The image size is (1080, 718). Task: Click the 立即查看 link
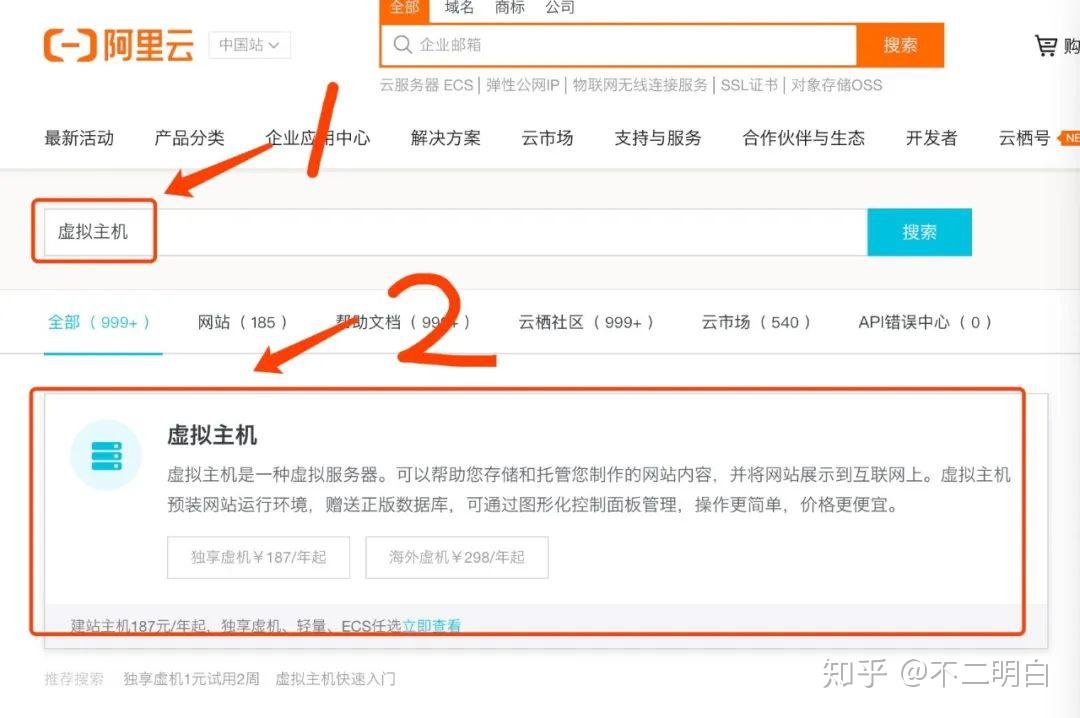coord(432,626)
